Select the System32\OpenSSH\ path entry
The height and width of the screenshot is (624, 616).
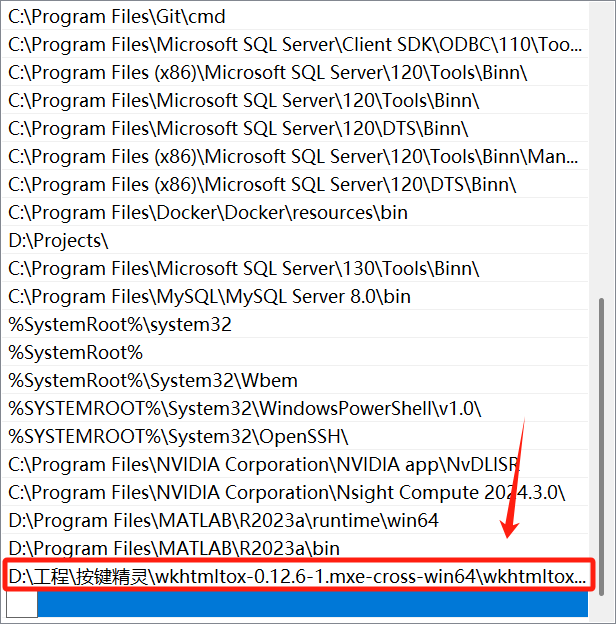[295, 436]
